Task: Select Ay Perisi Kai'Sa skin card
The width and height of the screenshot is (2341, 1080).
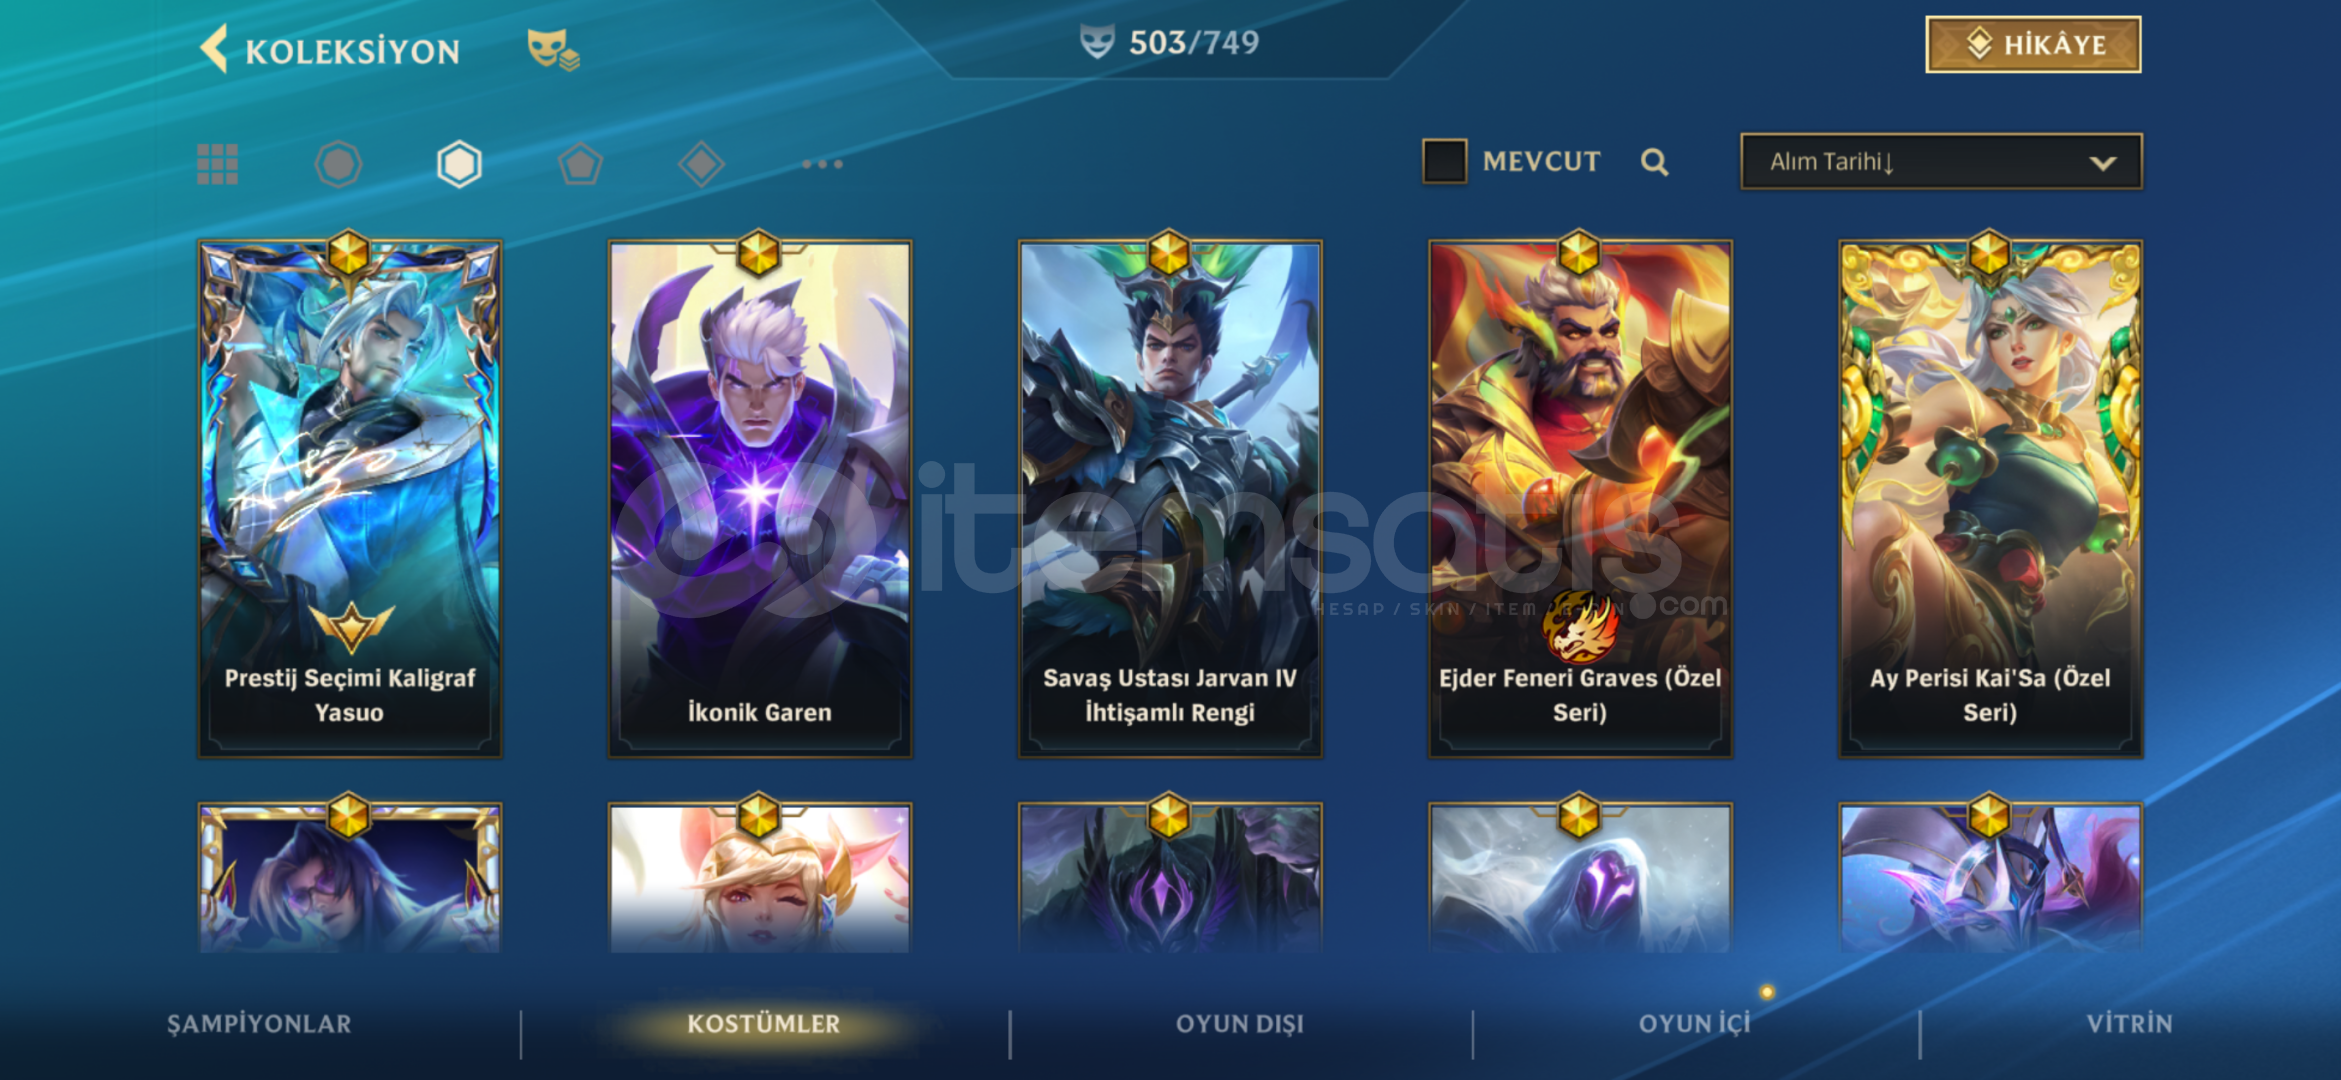Action: click(x=1990, y=499)
